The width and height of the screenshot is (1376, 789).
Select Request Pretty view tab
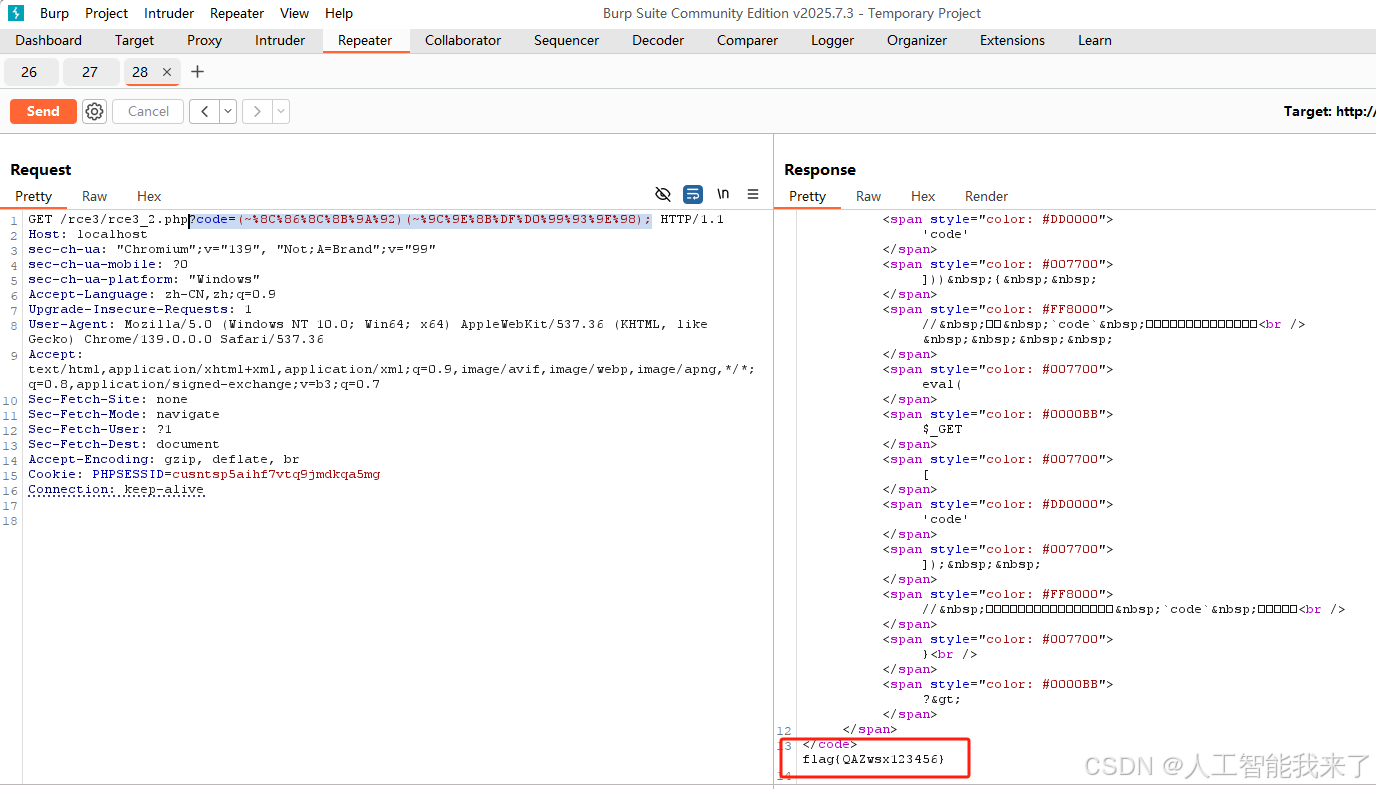[33, 196]
